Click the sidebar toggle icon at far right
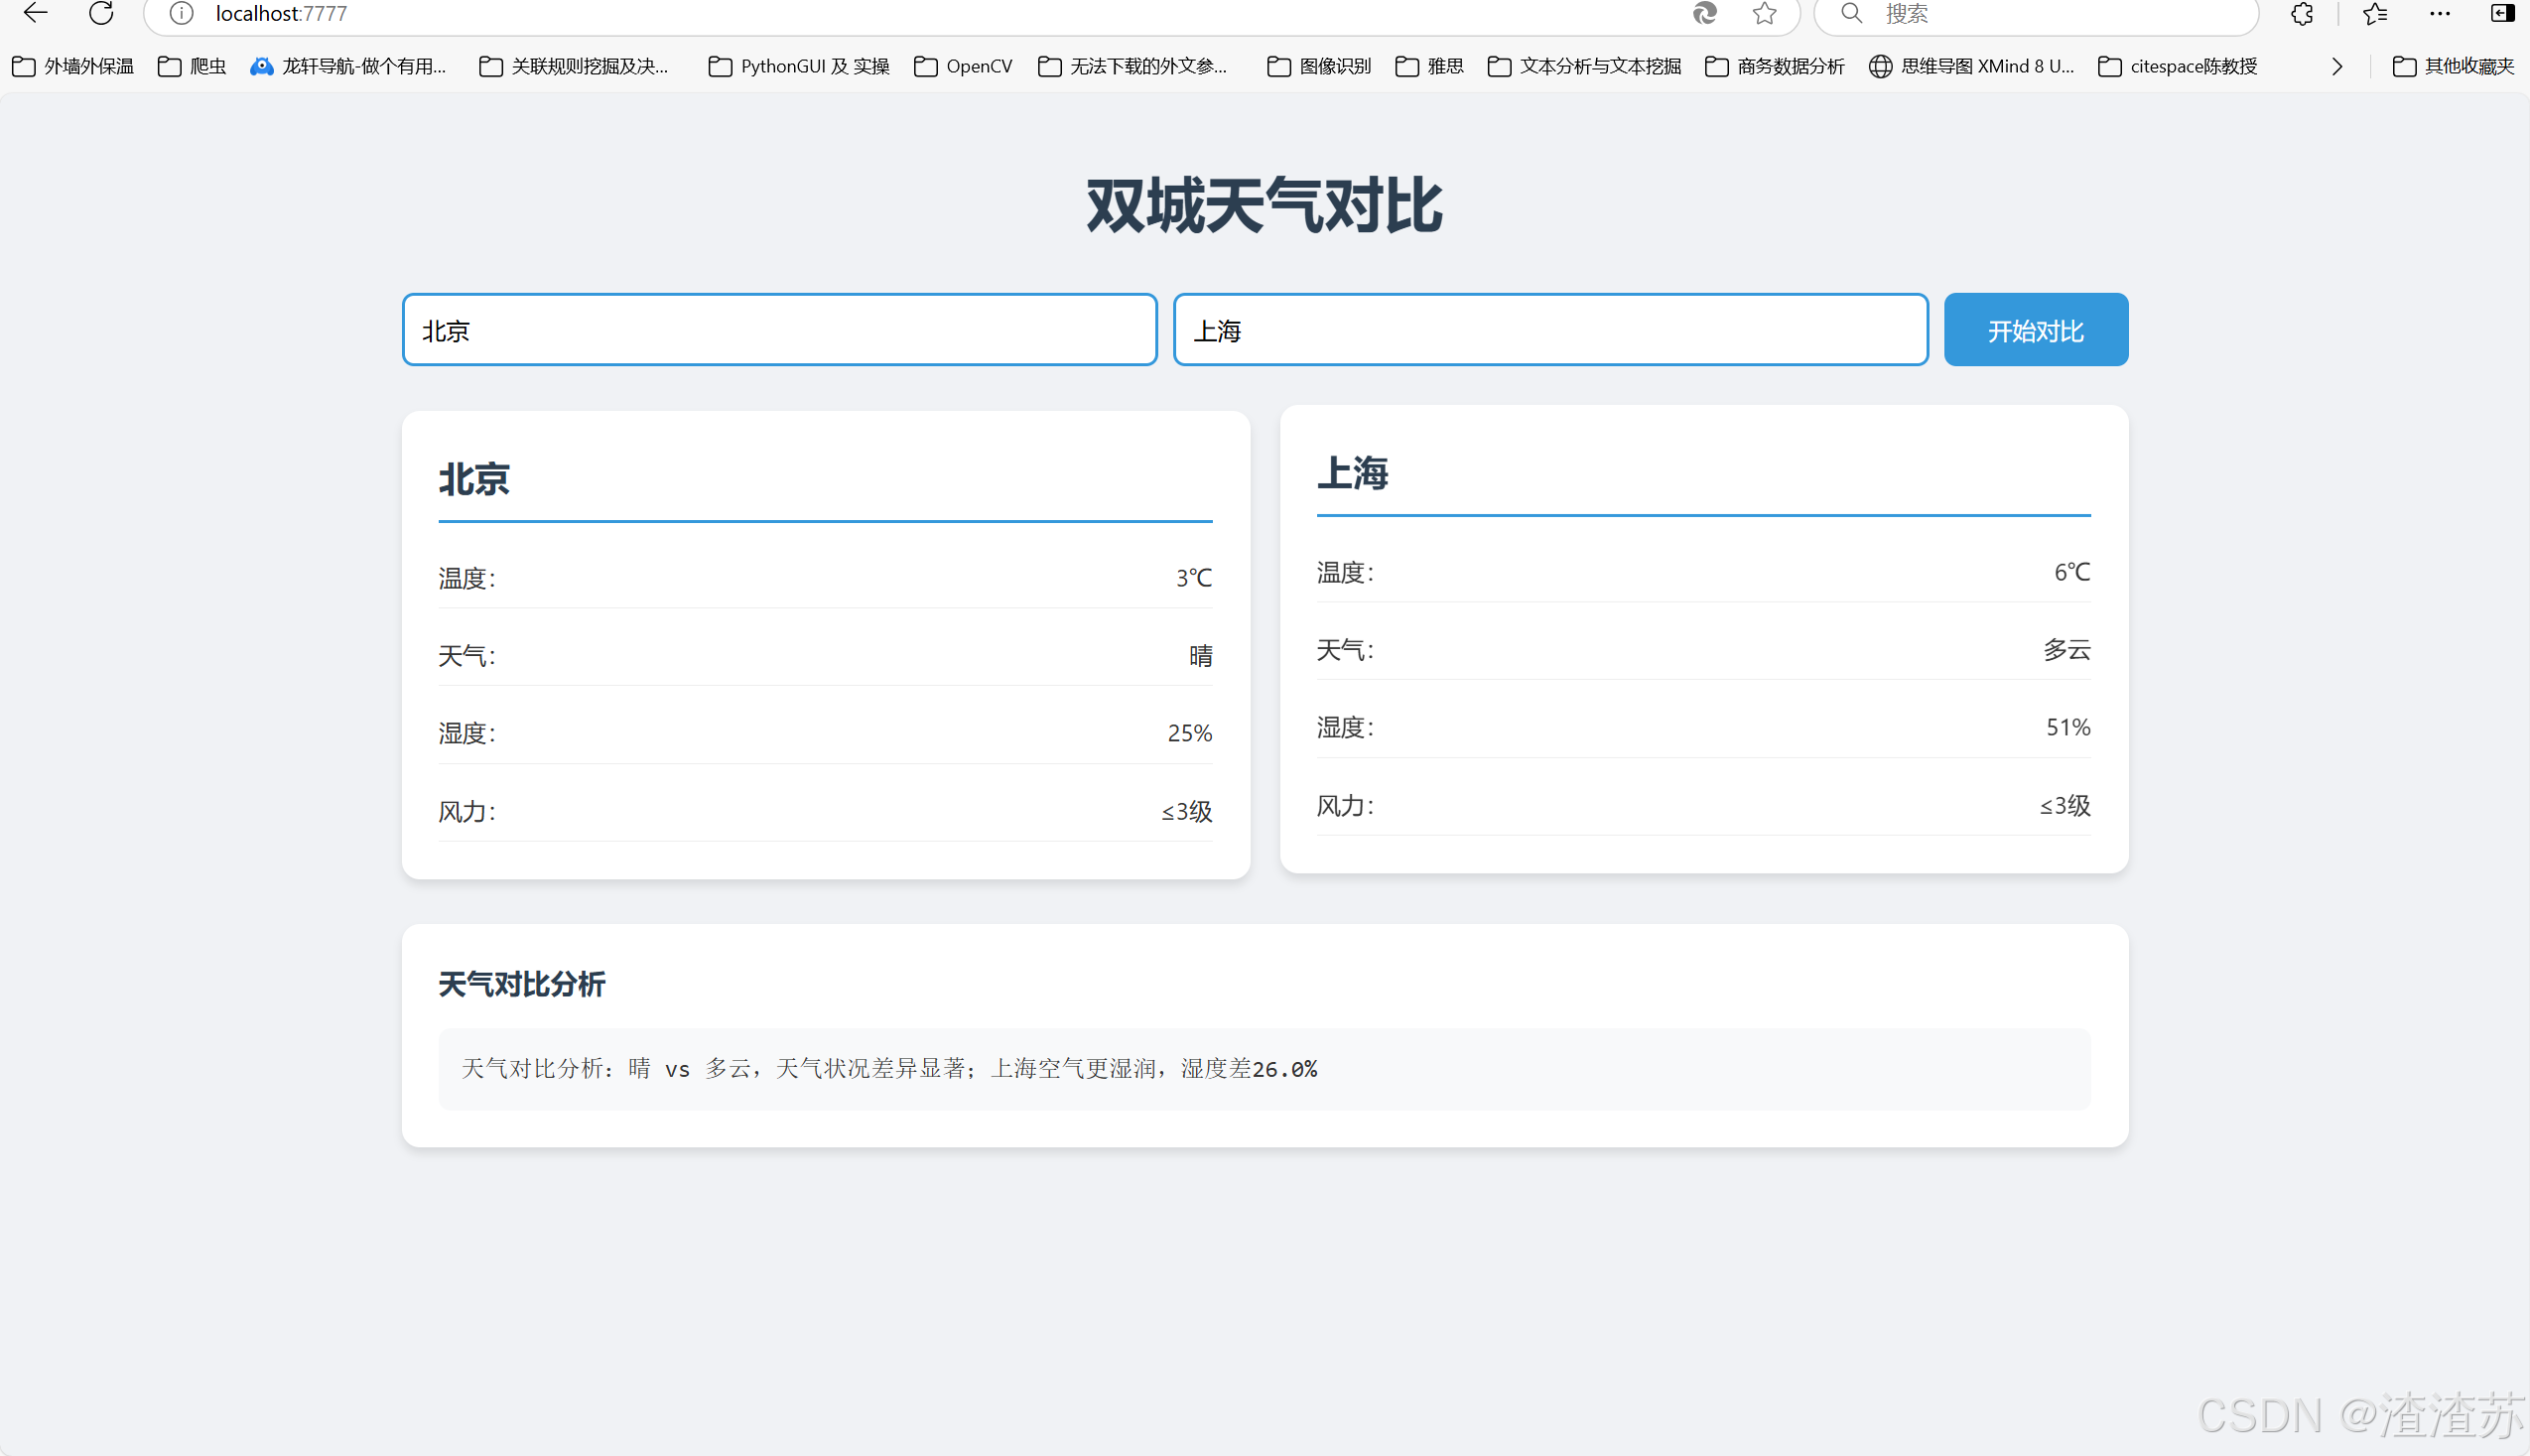The height and width of the screenshot is (1456, 2530). coord(2502,13)
